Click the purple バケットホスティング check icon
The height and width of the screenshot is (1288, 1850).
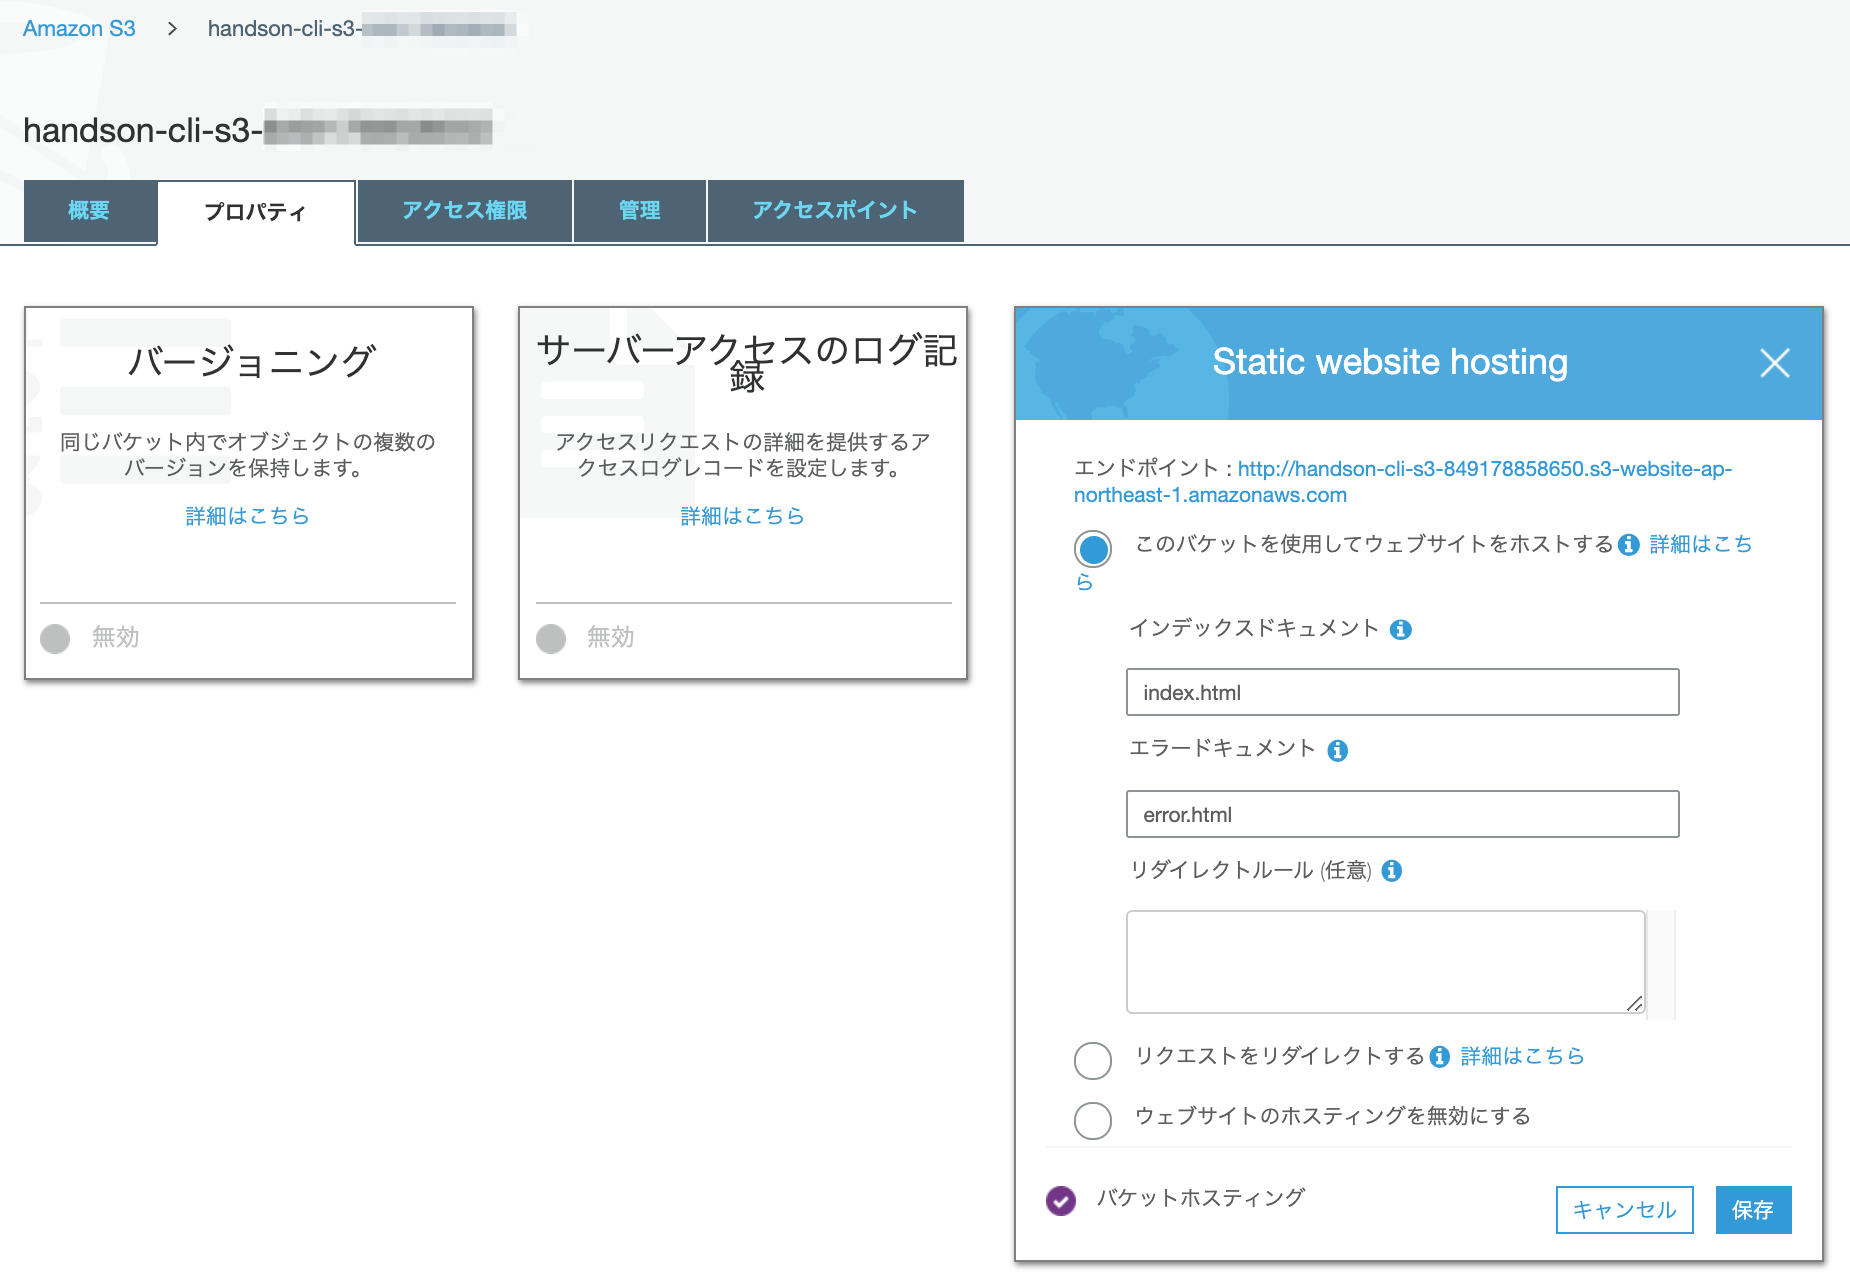[1060, 1200]
